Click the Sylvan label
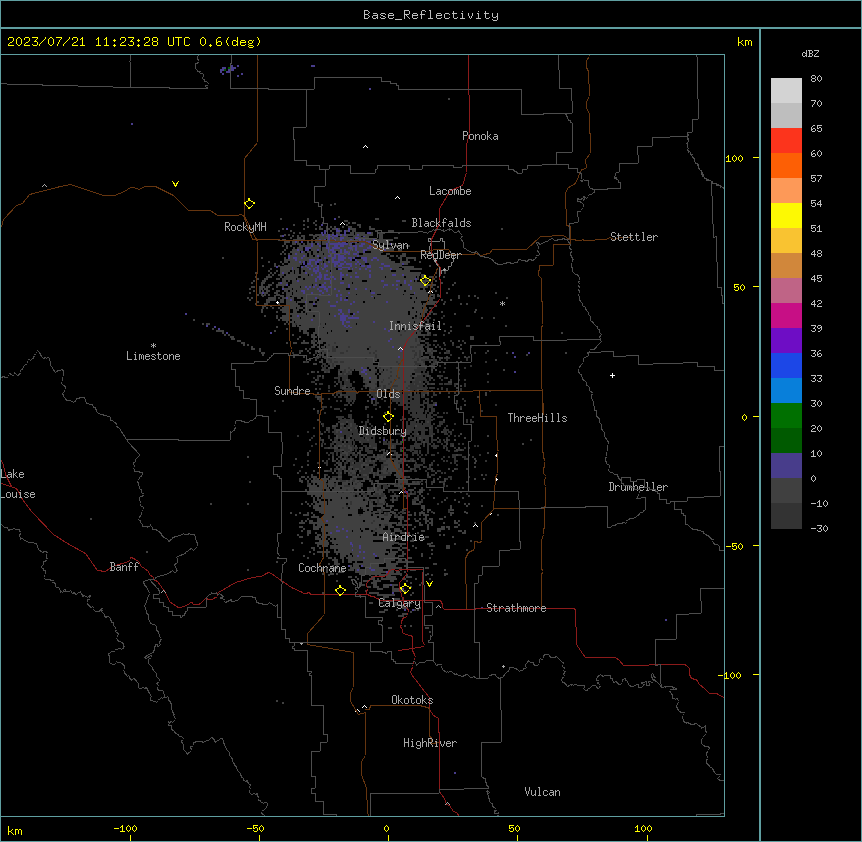This screenshot has height=842, width=862. coord(390,245)
